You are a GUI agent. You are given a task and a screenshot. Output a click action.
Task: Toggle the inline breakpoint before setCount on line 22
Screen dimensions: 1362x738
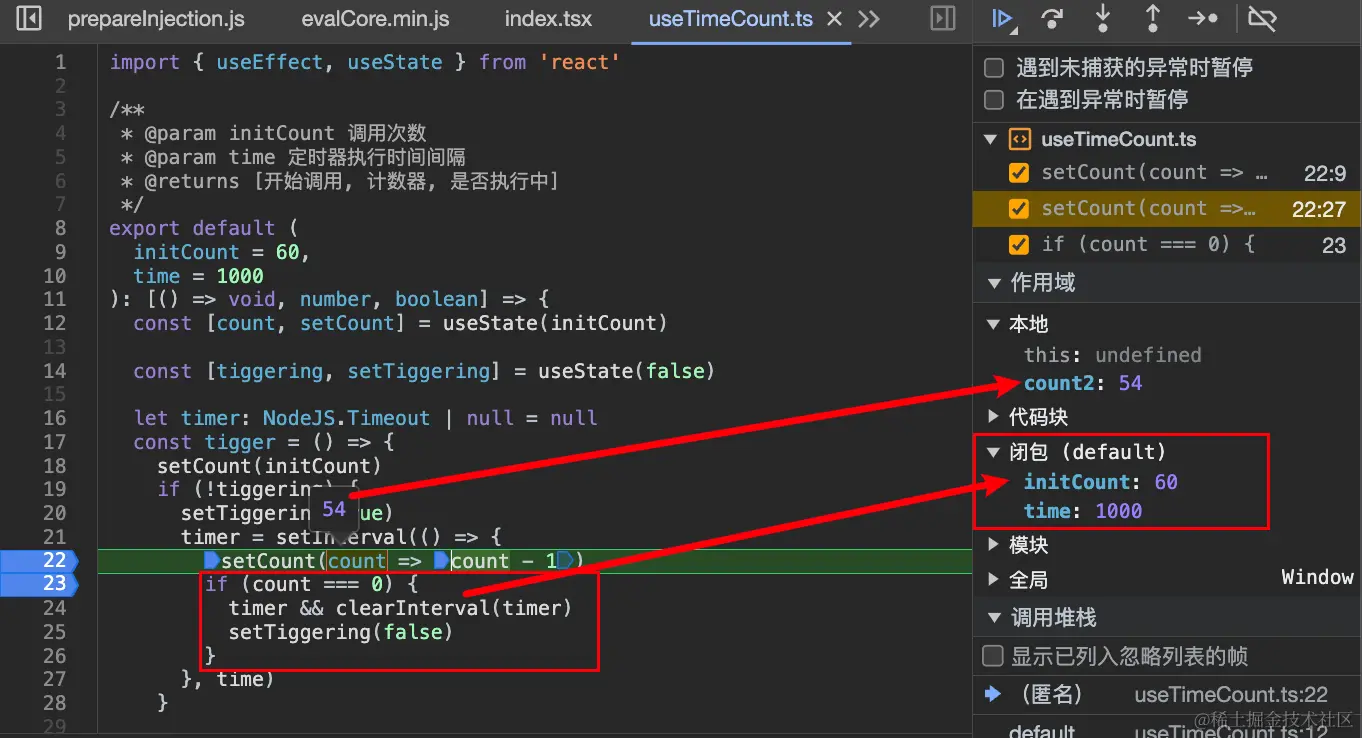click(x=212, y=561)
